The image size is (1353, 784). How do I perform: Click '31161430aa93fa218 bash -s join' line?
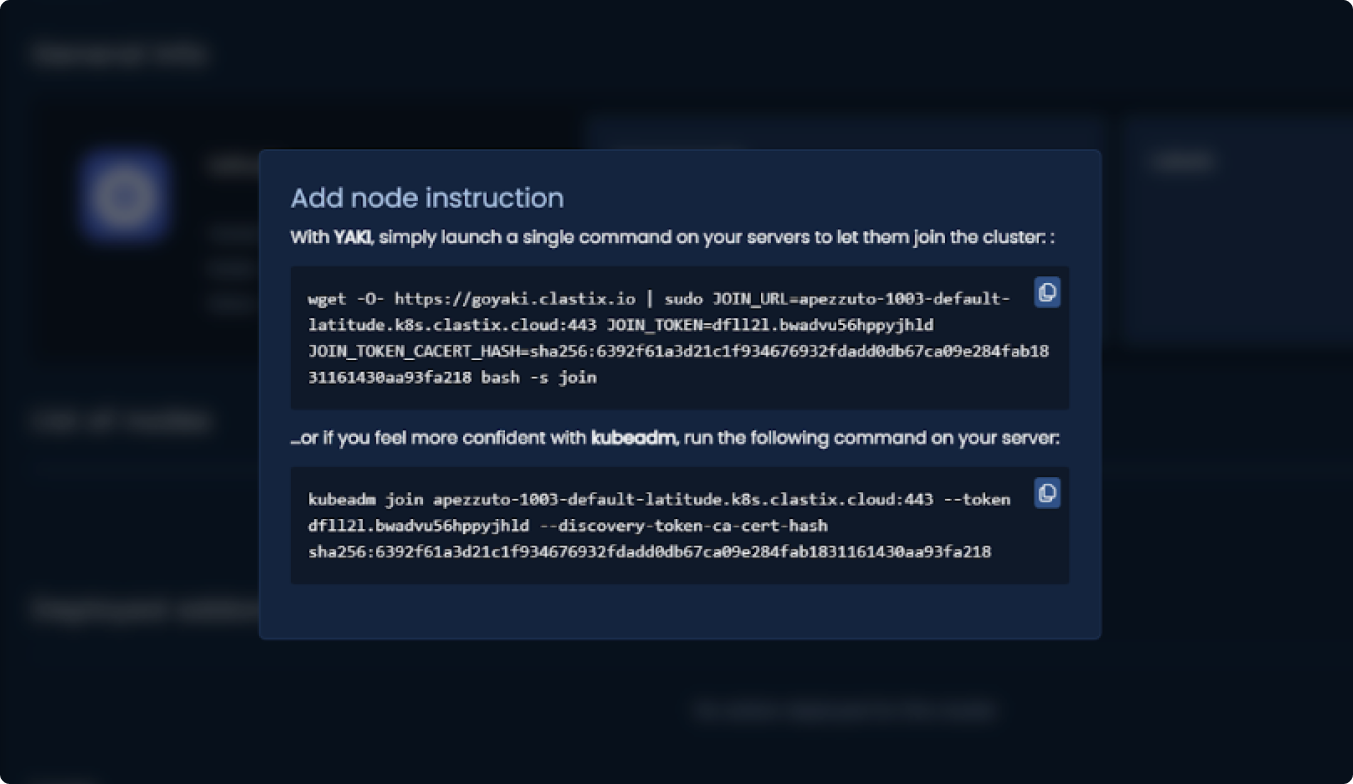click(x=452, y=377)
